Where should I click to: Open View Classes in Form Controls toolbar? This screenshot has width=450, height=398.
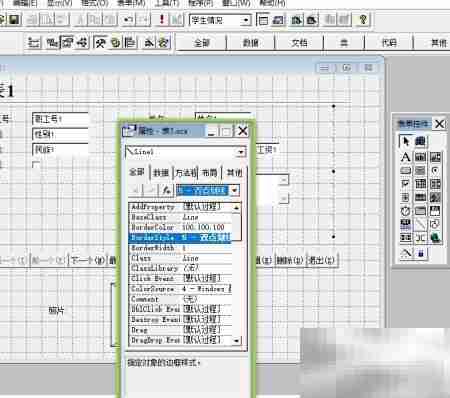click(420, 141)
